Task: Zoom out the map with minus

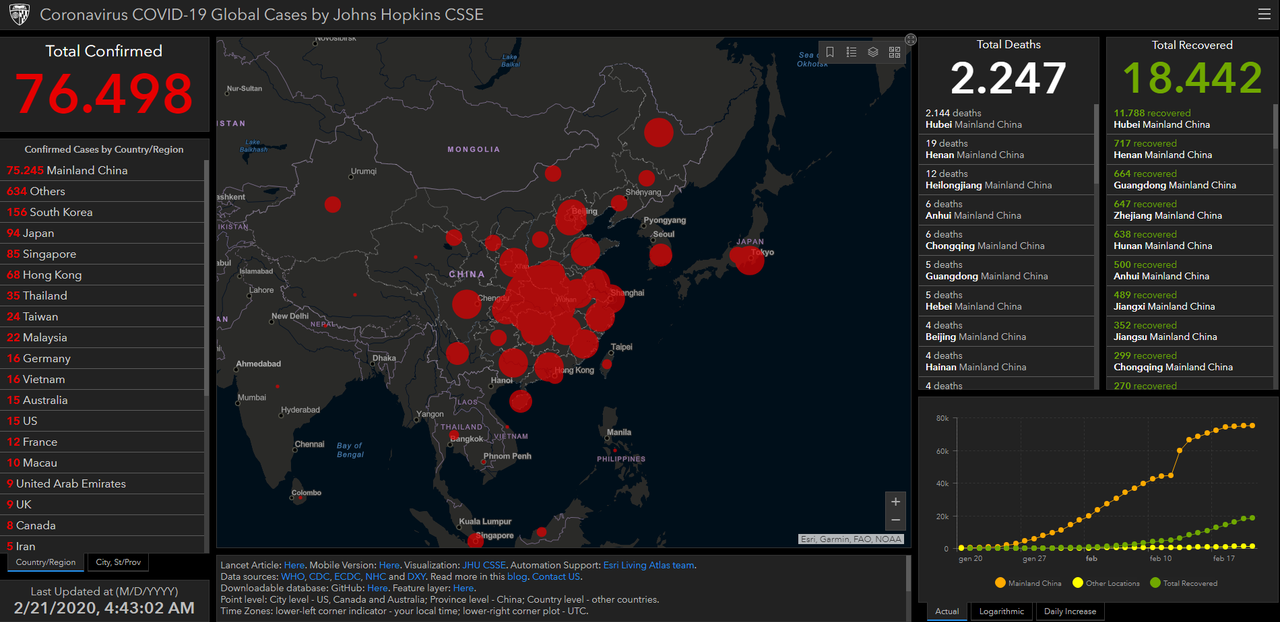Action: pyautogui.click(x=895, y=521)
